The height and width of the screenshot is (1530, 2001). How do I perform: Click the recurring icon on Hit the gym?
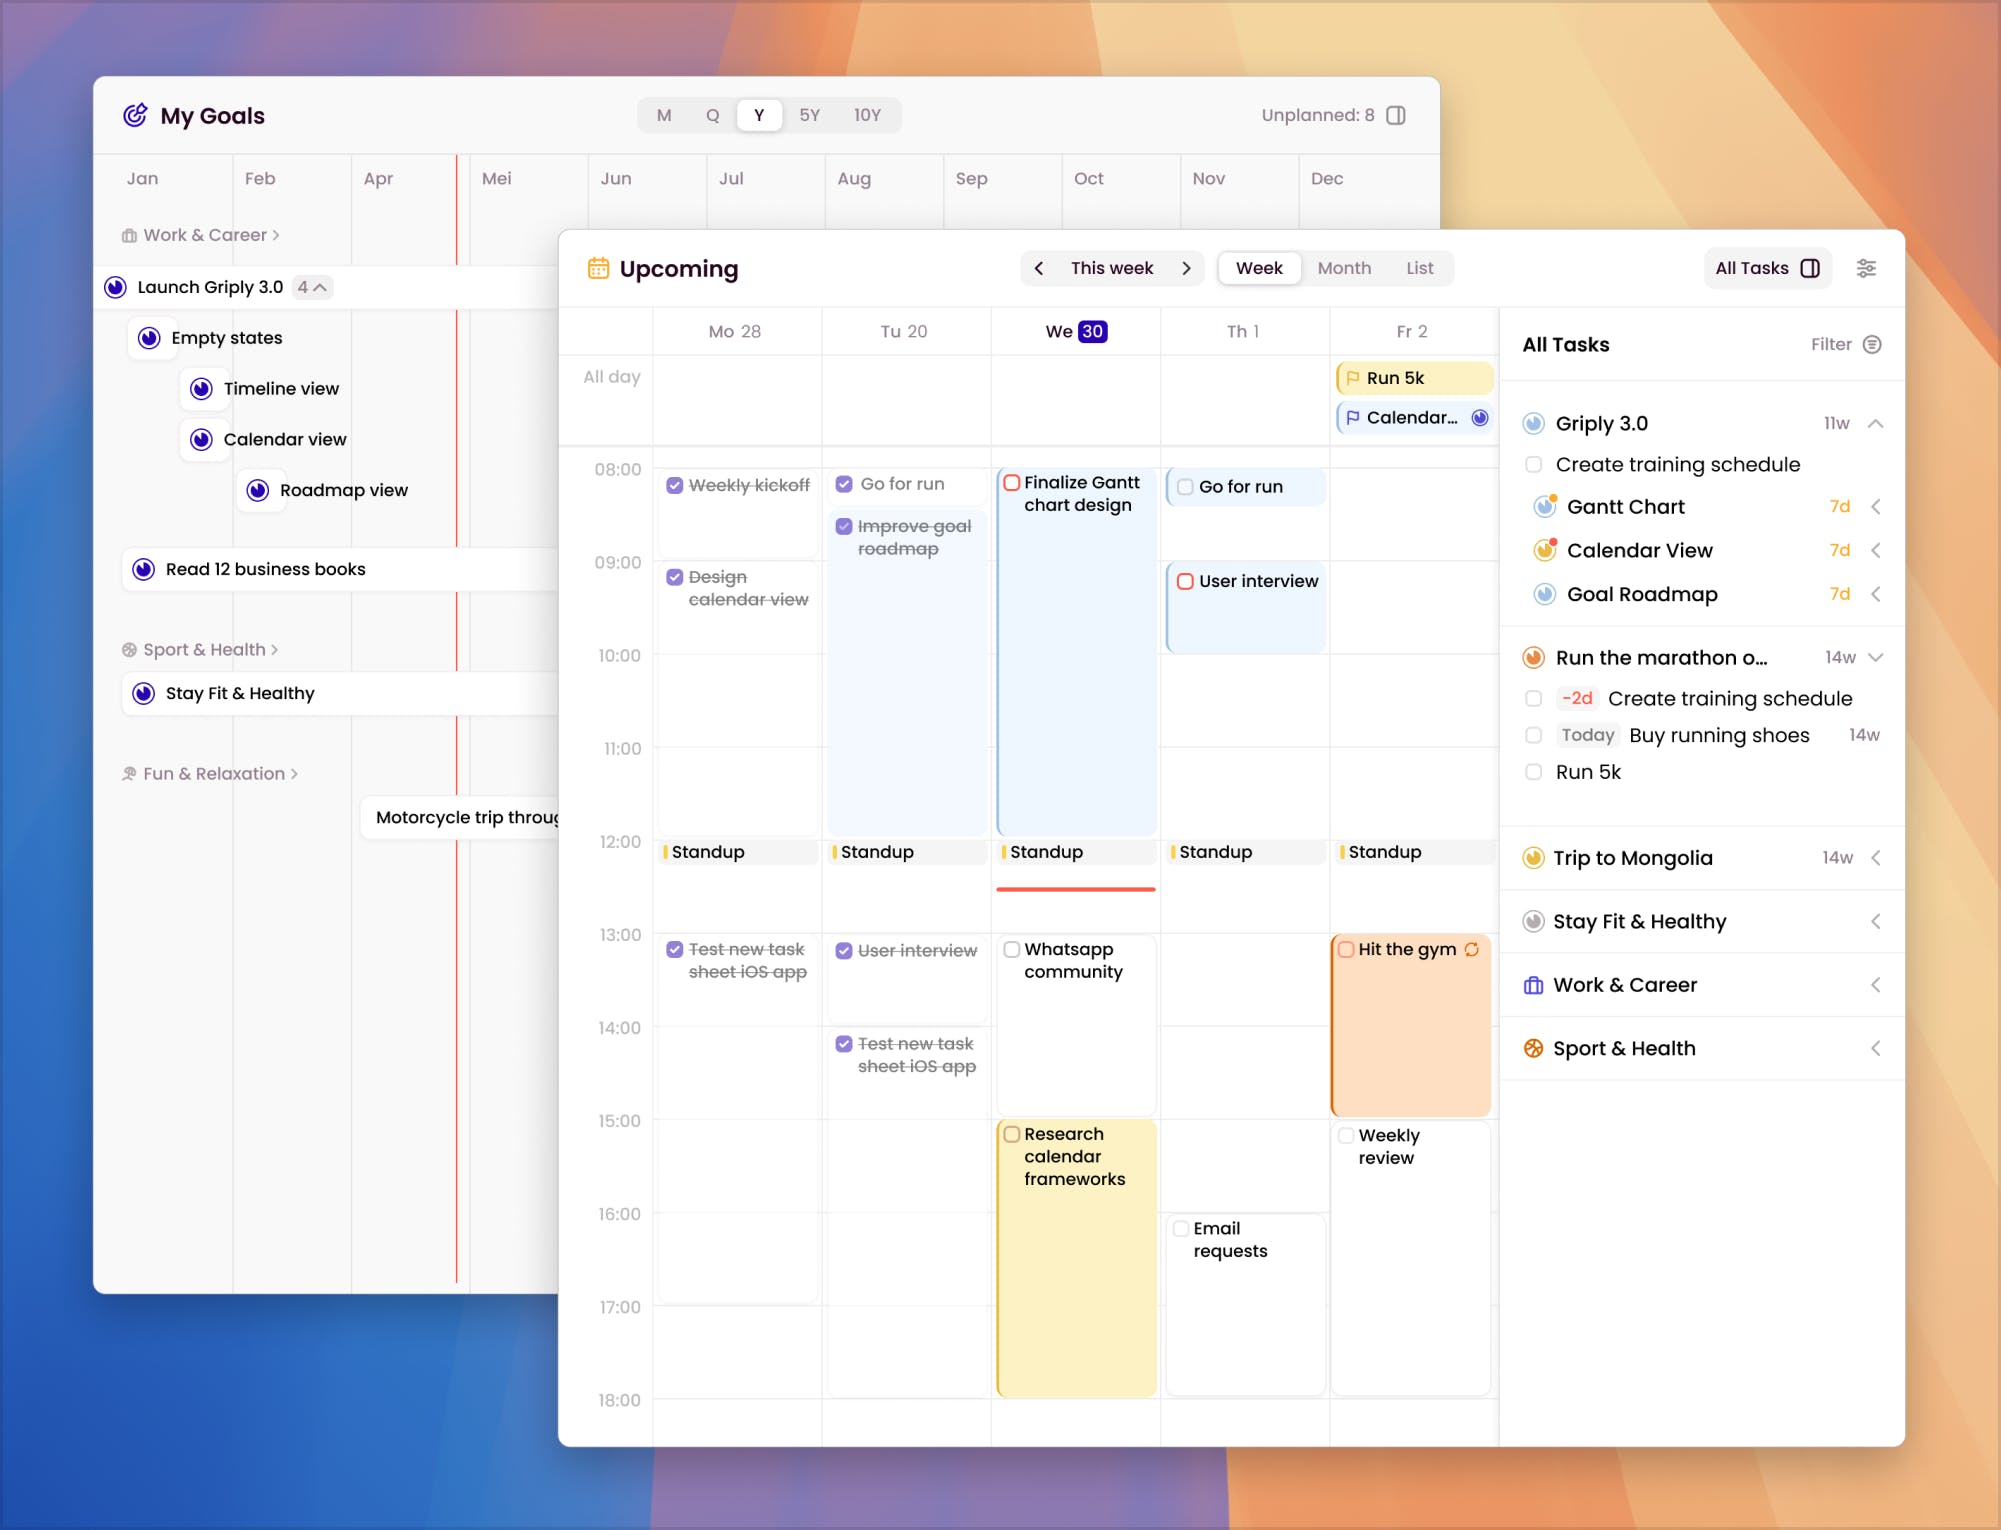click(1472, 949)
